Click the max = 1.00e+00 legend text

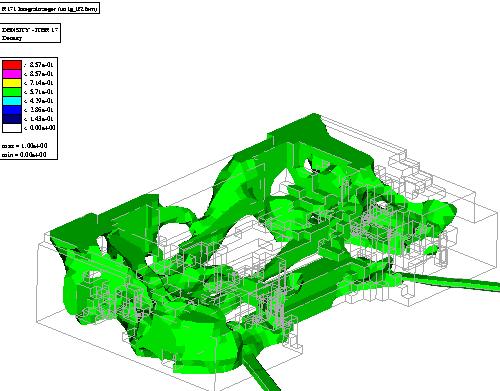pos(24,146)
